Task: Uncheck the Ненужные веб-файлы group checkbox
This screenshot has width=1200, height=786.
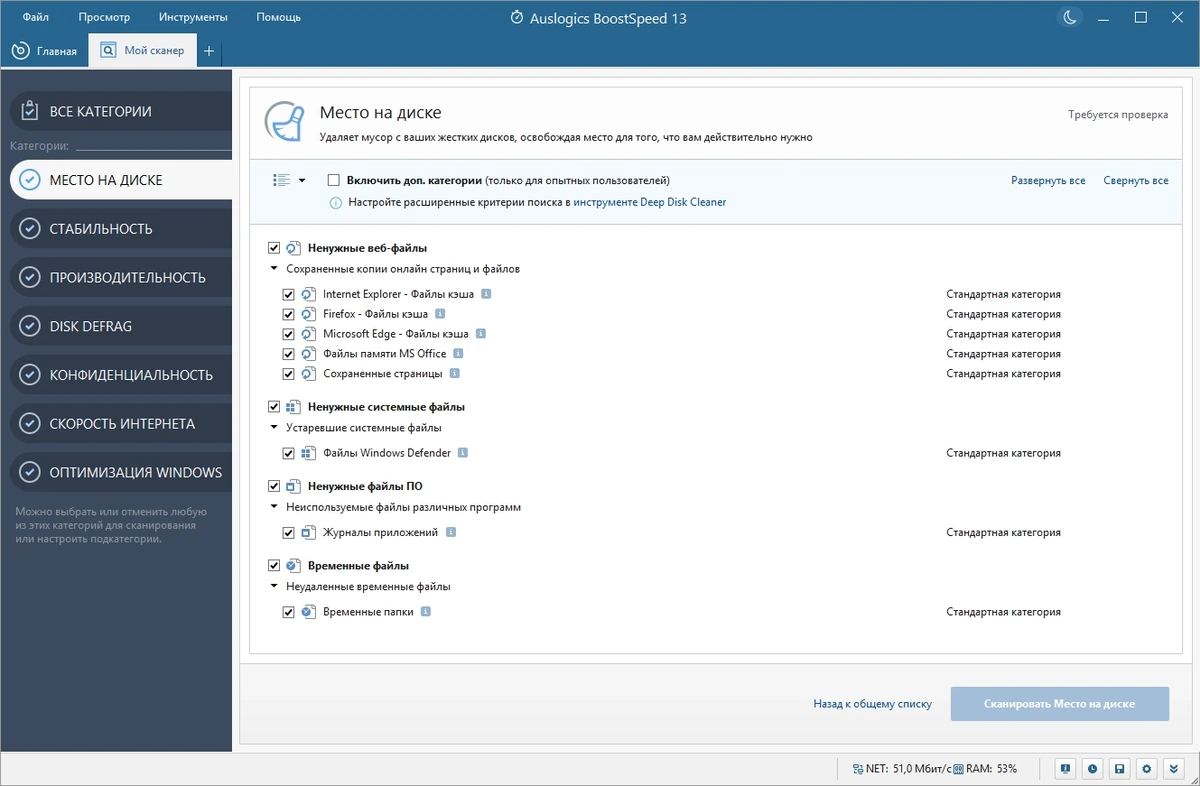Action: point(274,248)
